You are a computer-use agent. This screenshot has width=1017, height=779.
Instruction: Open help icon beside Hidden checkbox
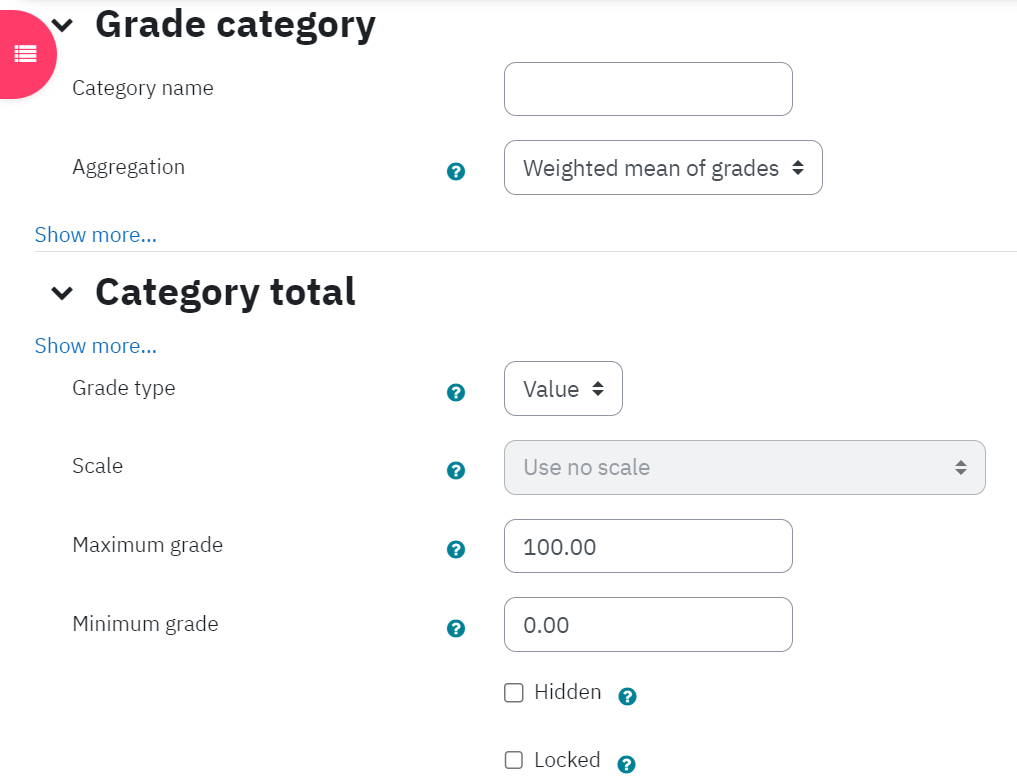click(x=627, y=696)
